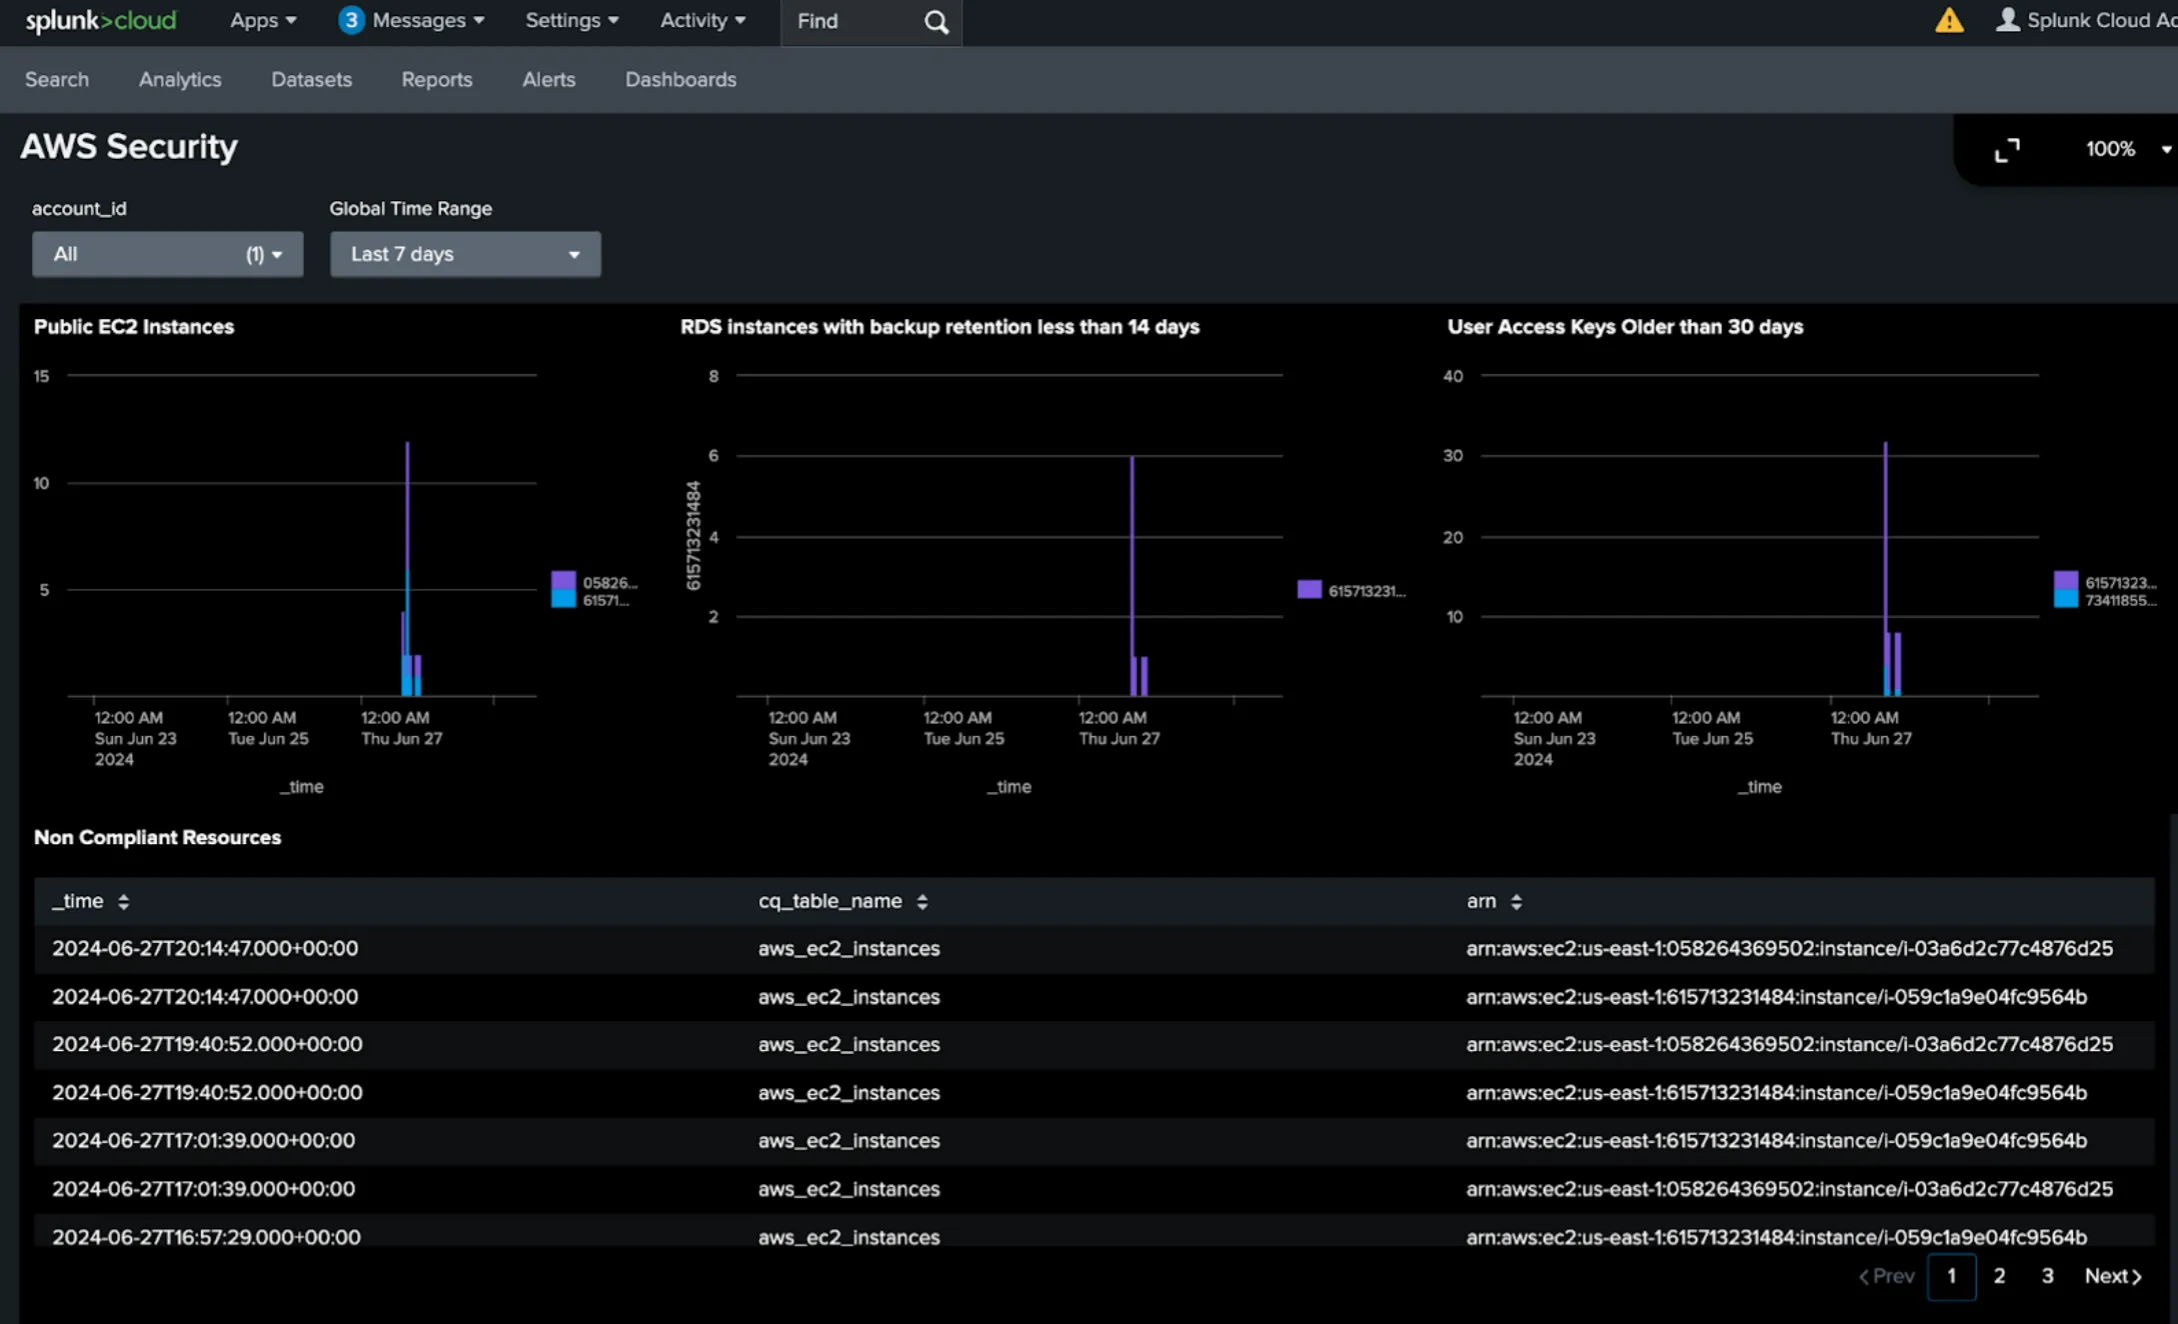Image resolution: width=2178 pixels, height=1324 pixels.
Task: Open the Last 7 days time range
Action: point(465,254)
